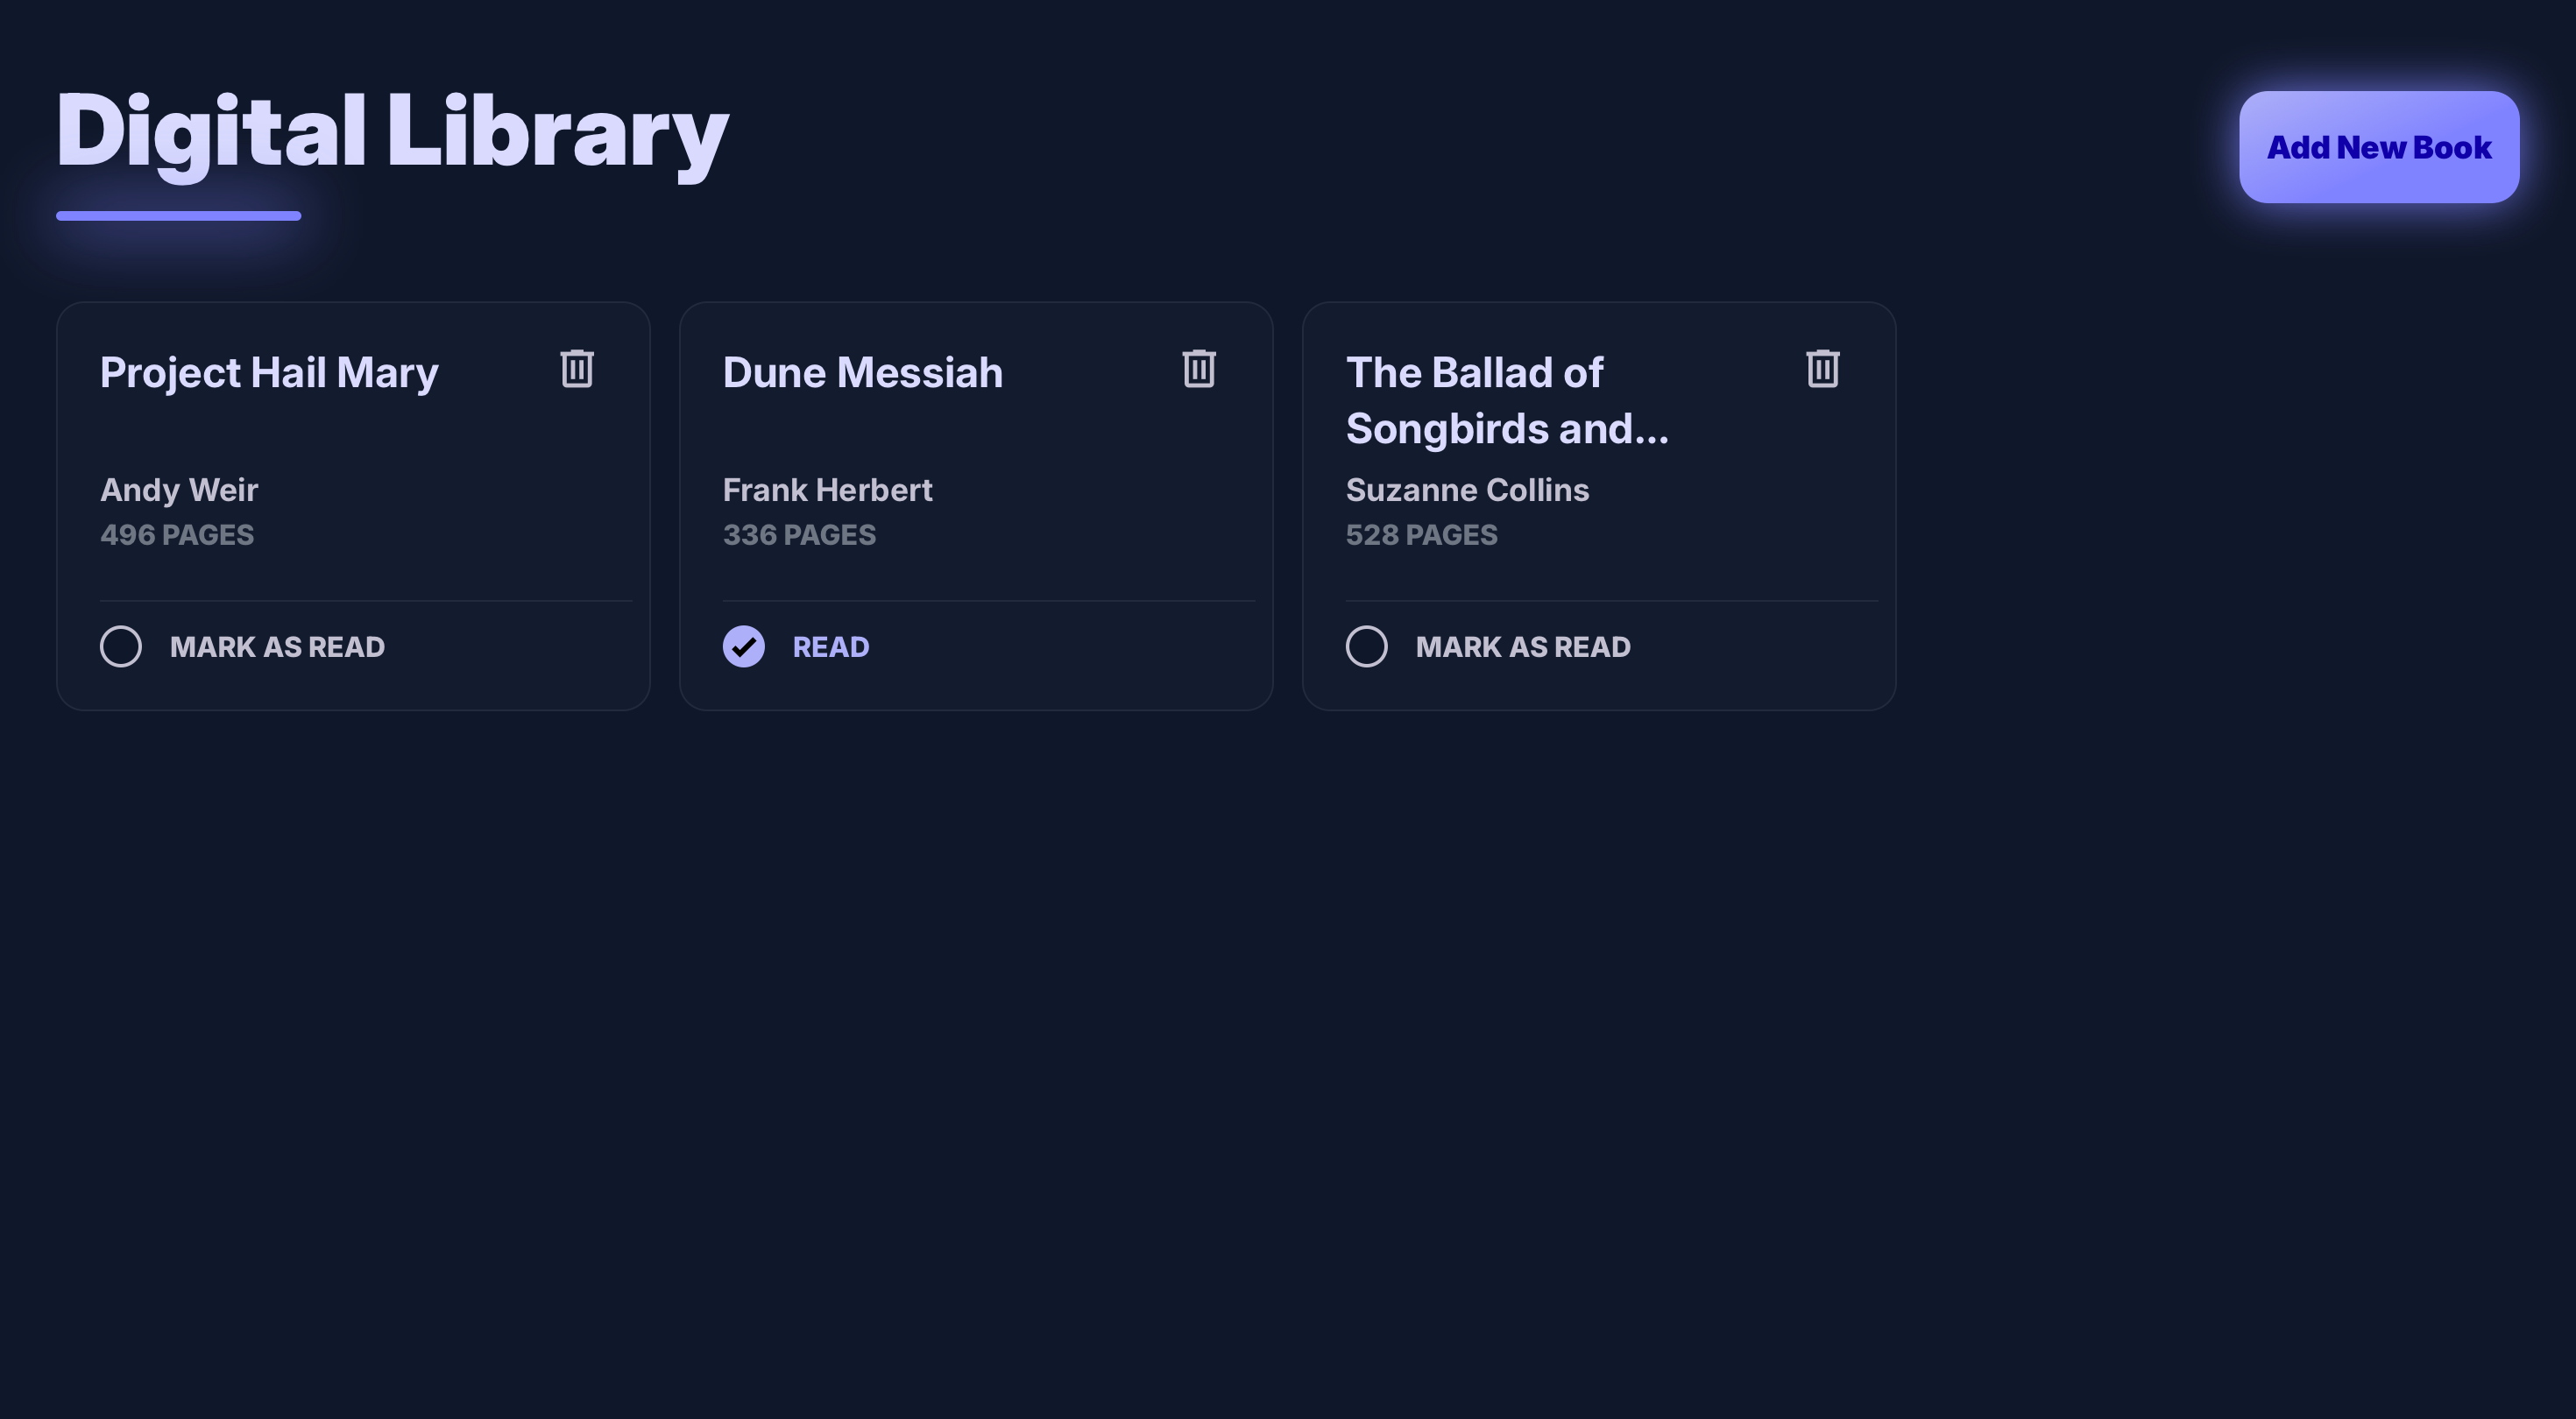Click the Digital Library heading
Viewport: 2576px width, 1419px height.
(x=392, y=131)
